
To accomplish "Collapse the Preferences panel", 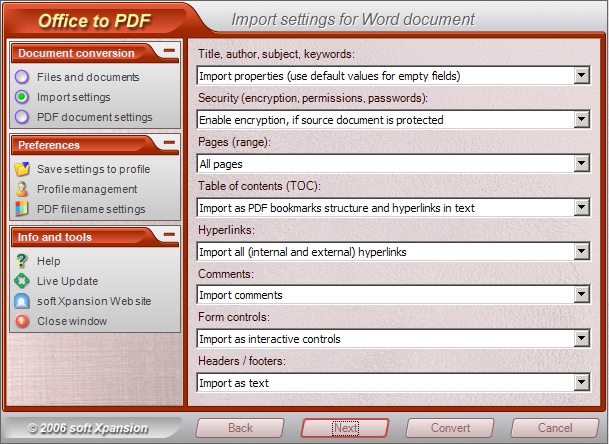I will (169, 144).
